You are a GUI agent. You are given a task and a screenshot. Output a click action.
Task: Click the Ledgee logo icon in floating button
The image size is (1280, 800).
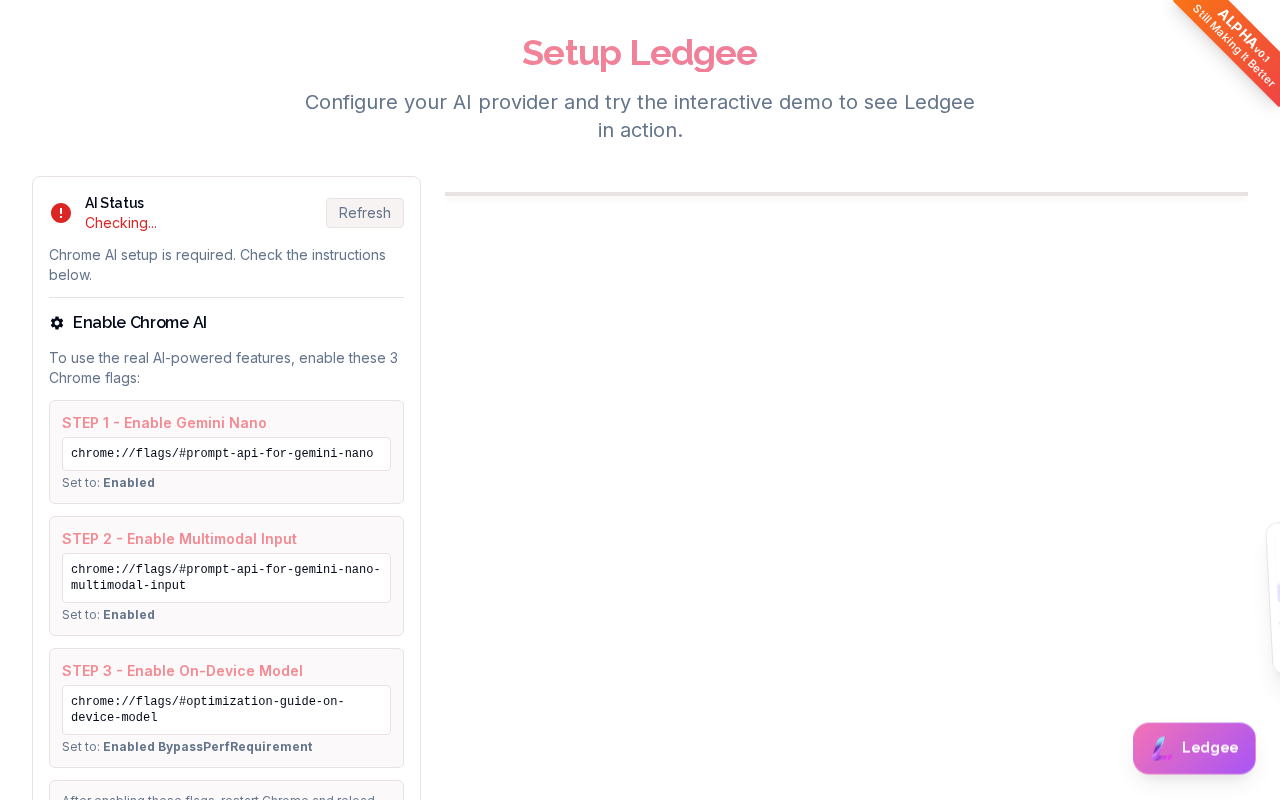click(1160, 748)
